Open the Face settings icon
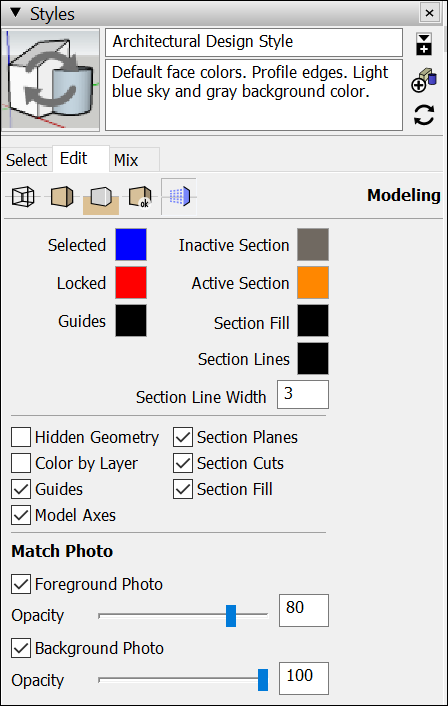 [x=62, y=197]
